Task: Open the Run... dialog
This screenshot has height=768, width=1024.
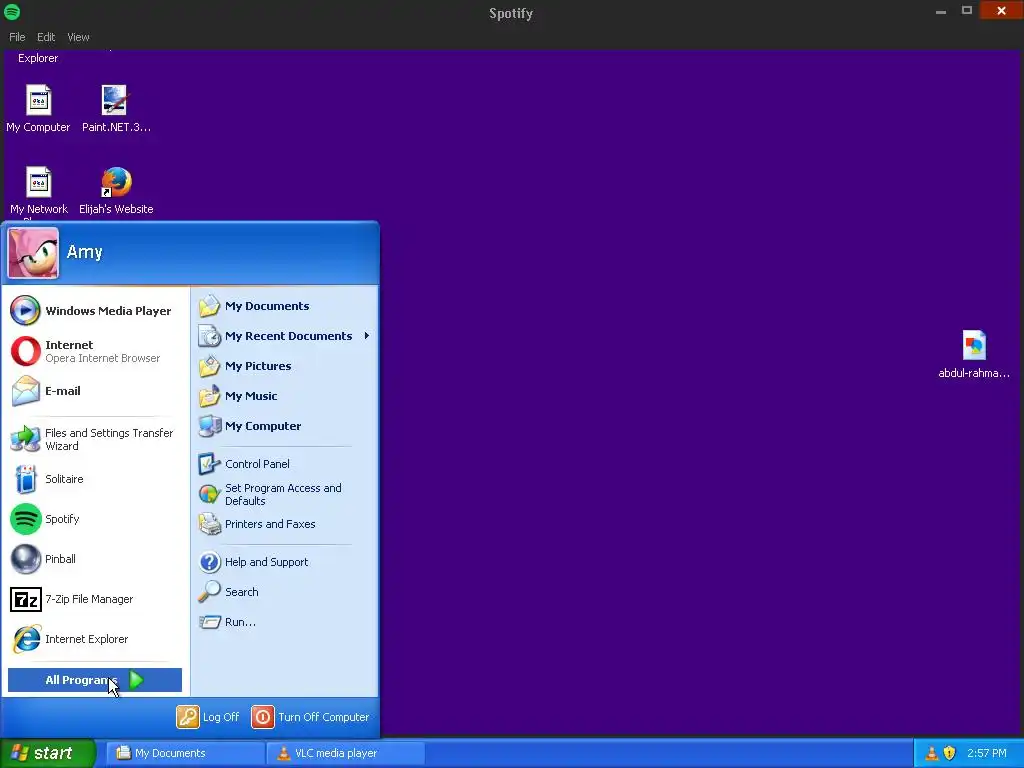Action: coord(285,622)
